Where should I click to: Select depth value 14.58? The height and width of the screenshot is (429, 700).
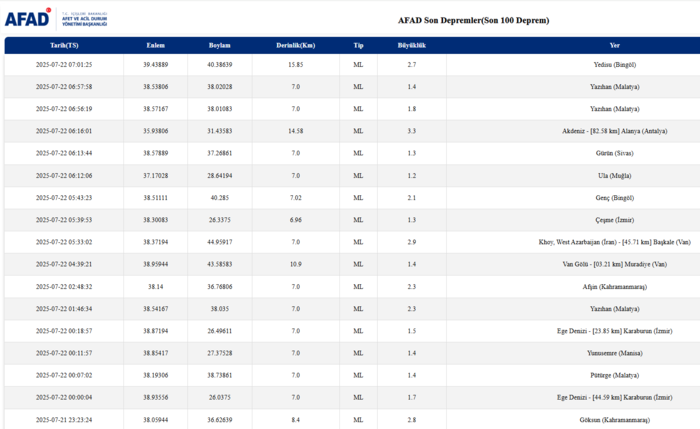296,131
